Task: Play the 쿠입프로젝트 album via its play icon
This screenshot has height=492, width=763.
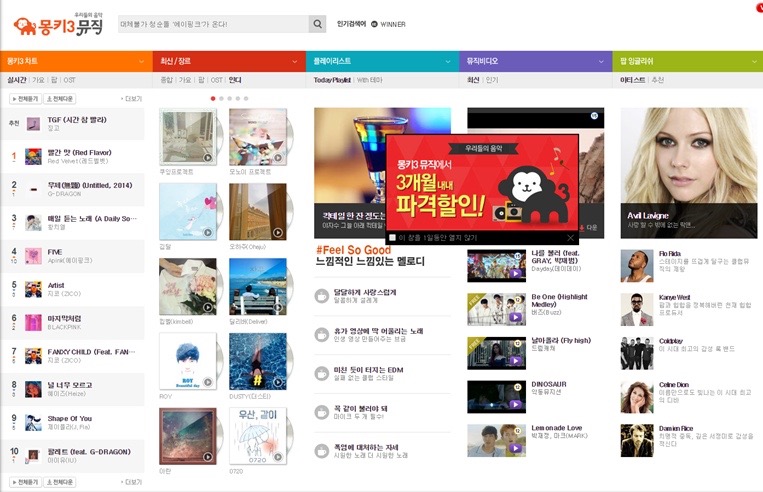Action: point(208,158)
